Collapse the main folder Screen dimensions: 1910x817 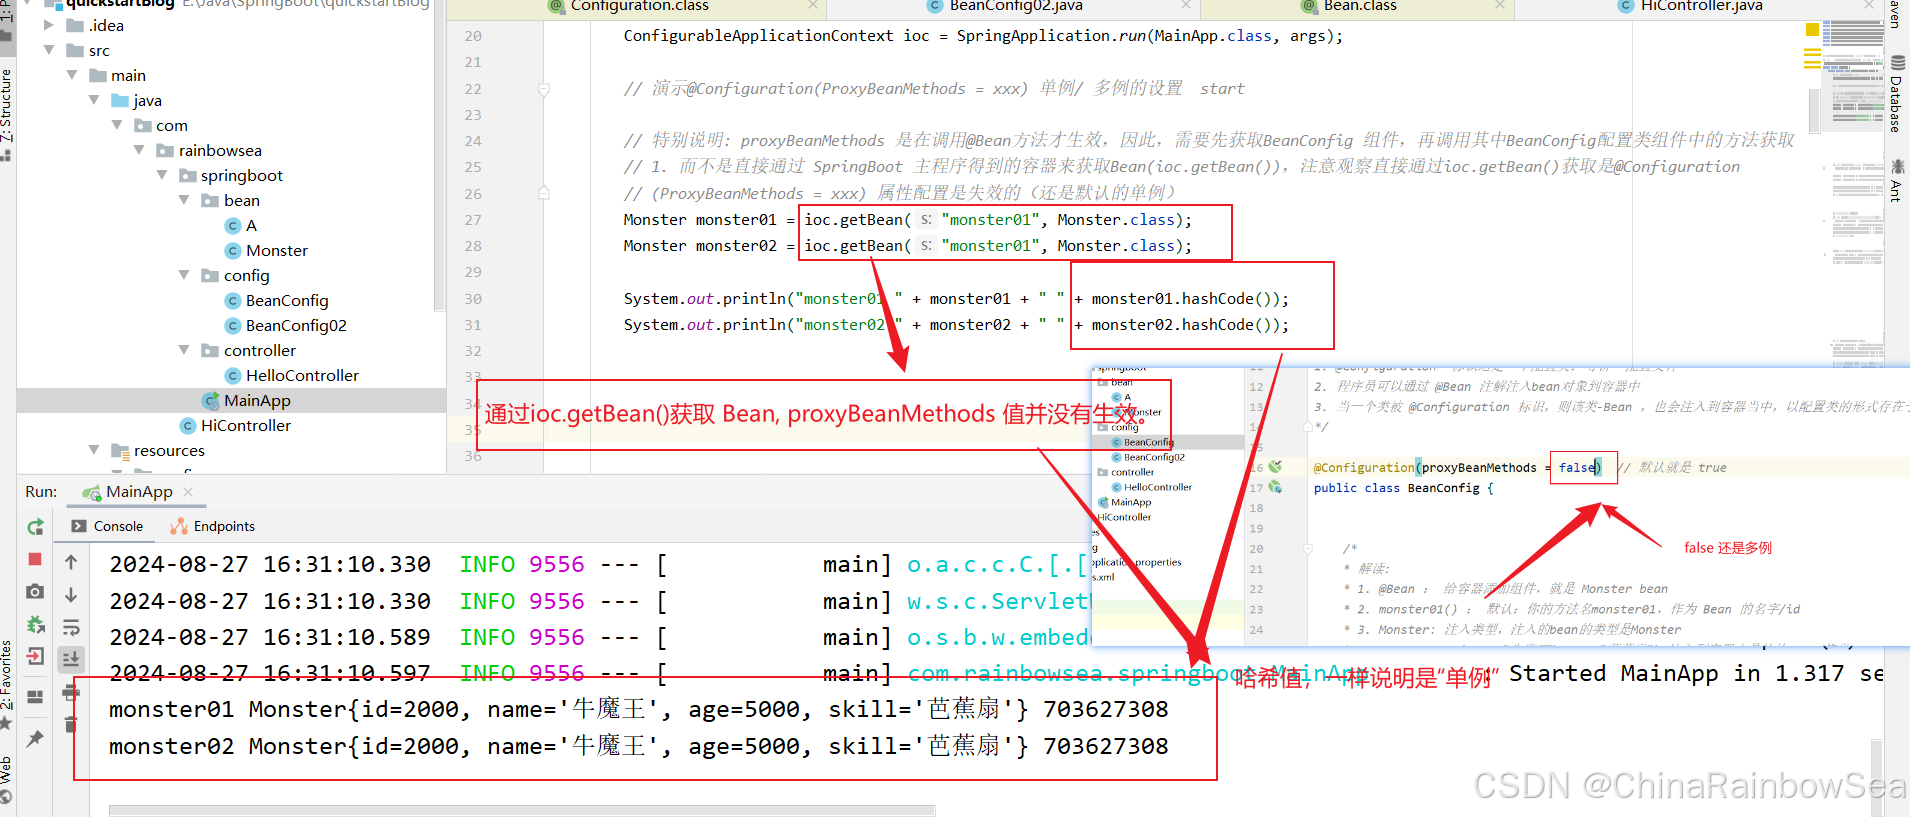tap(72, 75)
